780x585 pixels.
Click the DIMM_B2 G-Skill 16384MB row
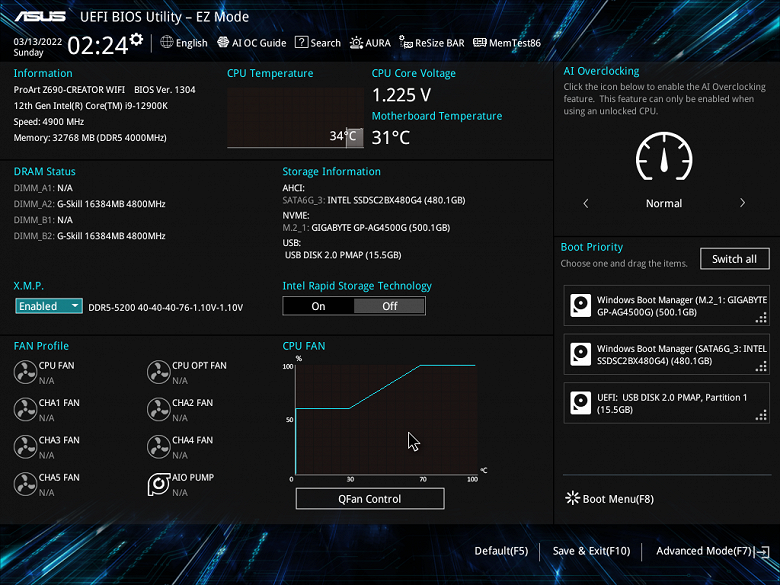pyautogui.click(x=90, y=236)
